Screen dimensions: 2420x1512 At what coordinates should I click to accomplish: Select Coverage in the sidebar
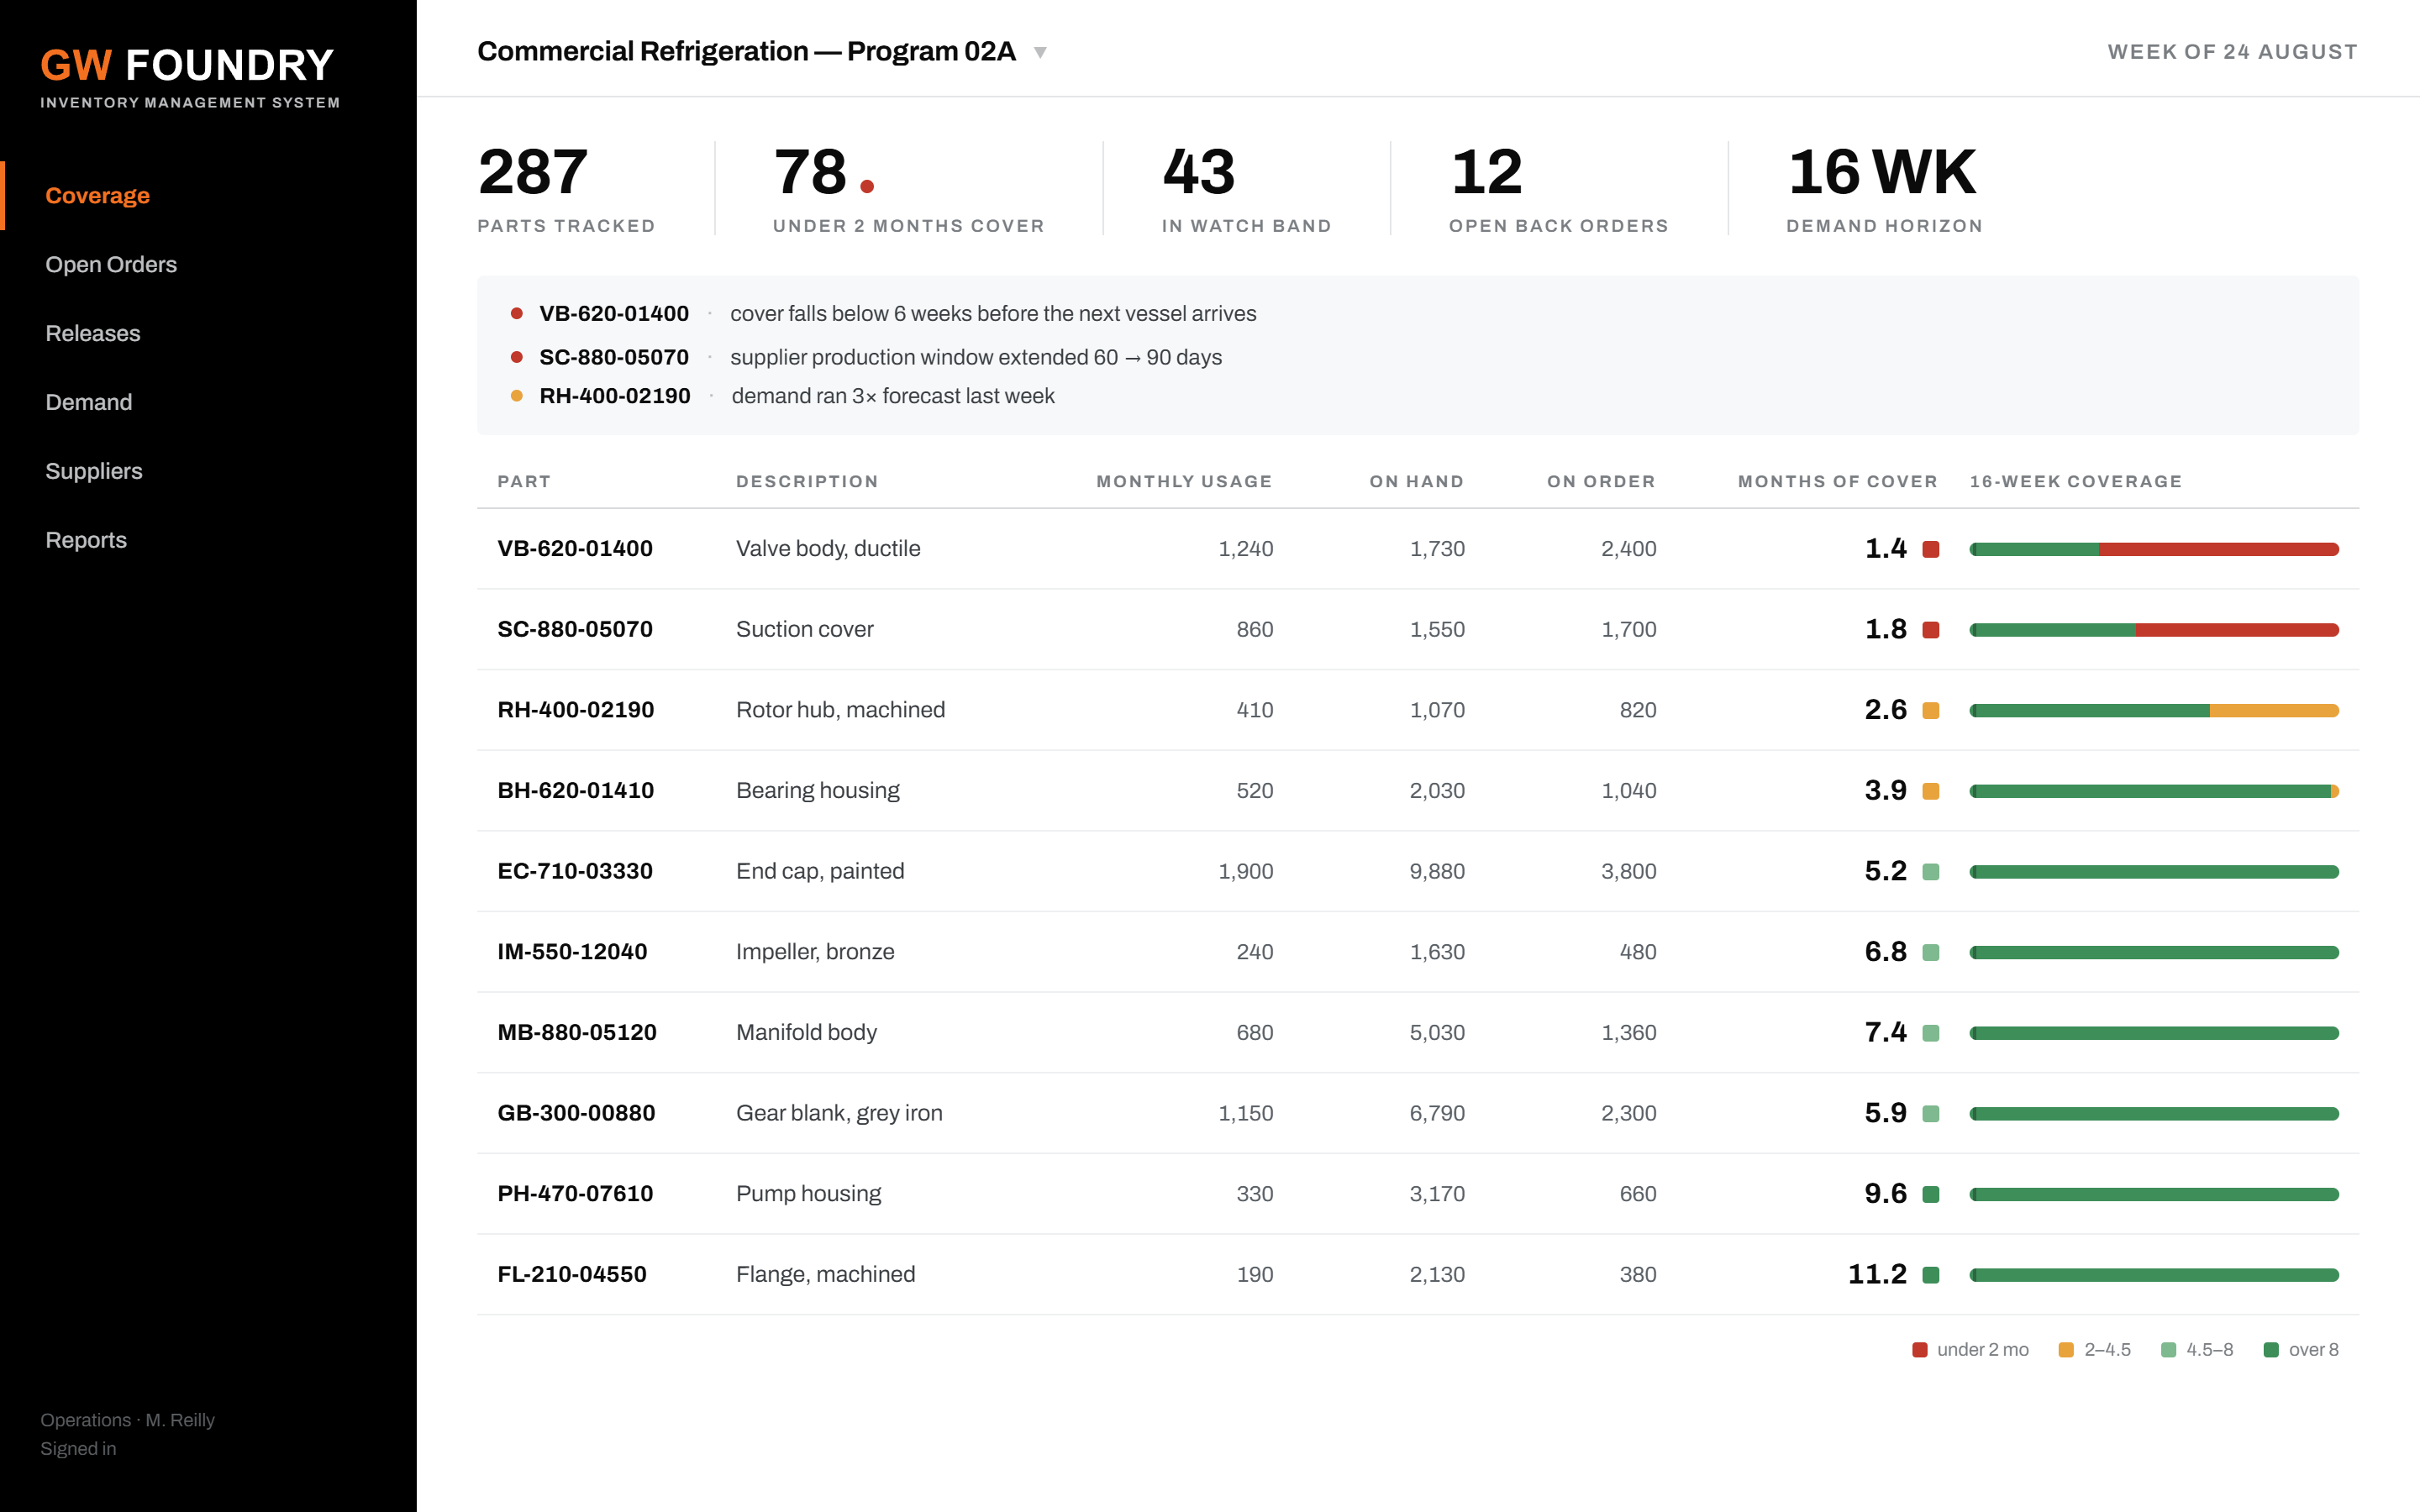coord(98,196)
